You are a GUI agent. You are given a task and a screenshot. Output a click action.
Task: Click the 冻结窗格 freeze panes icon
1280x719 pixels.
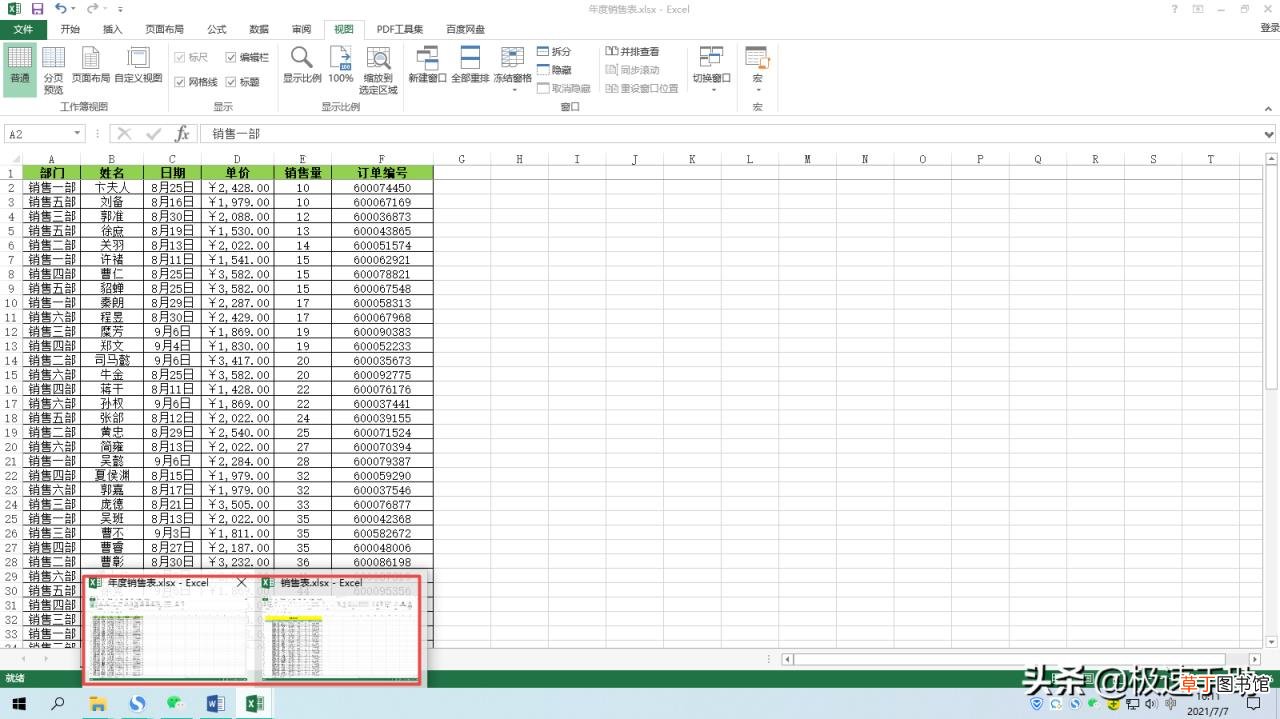coord(513,58)
